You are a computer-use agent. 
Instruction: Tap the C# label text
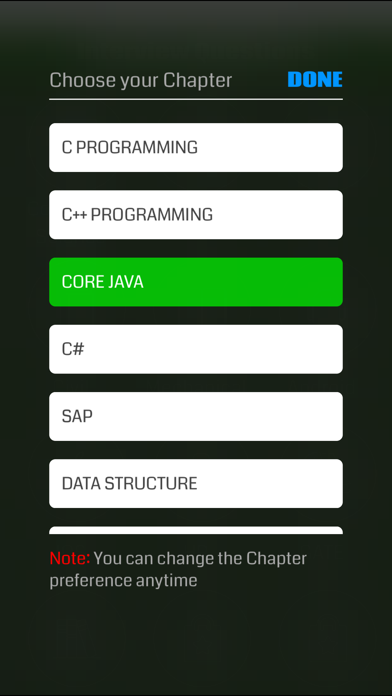pos(73,349)
